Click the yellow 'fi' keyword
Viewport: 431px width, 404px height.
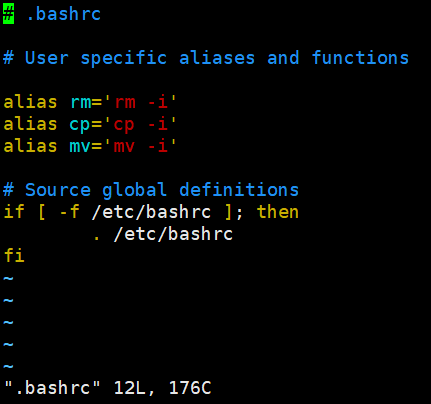click(14, 256)
